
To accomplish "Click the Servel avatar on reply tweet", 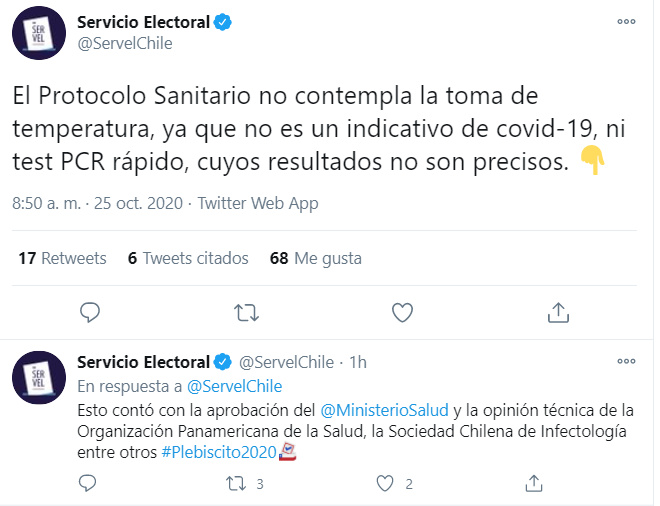I will (39, 378).
